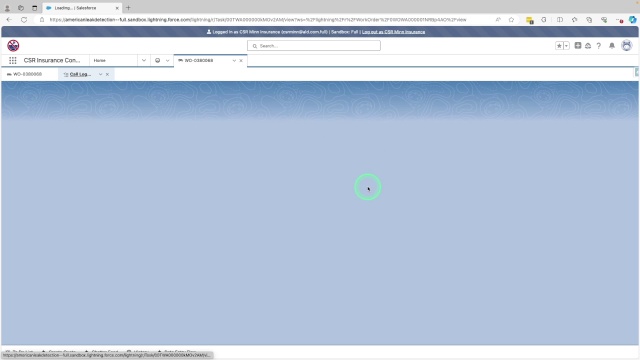The height and width of the screenshot is (360, 640).
Task: Open the browser Workspaces icon
Action: 21,8
